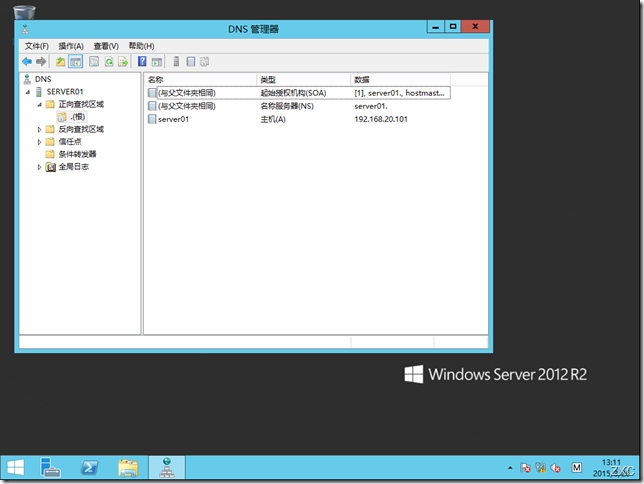This screenshot has height=484, width=644.
Task: Select the DNS root tree item
Action: 43,79
